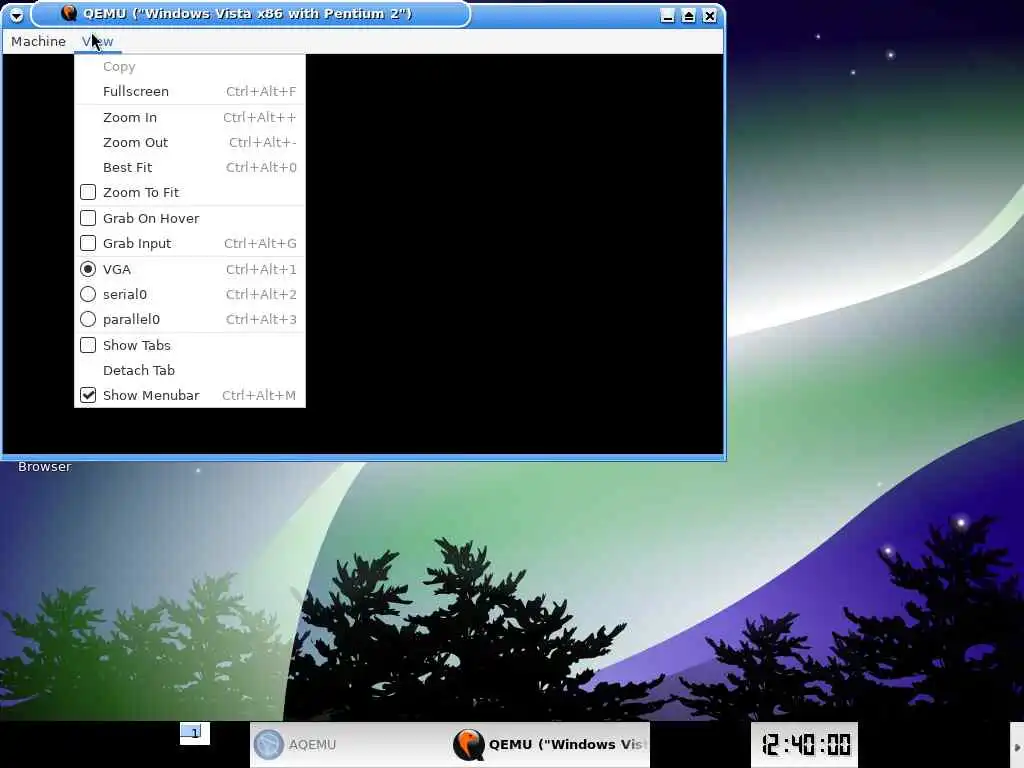Open the Browser desktop shortcut
1024x768 pixels.
pos(44,466)
